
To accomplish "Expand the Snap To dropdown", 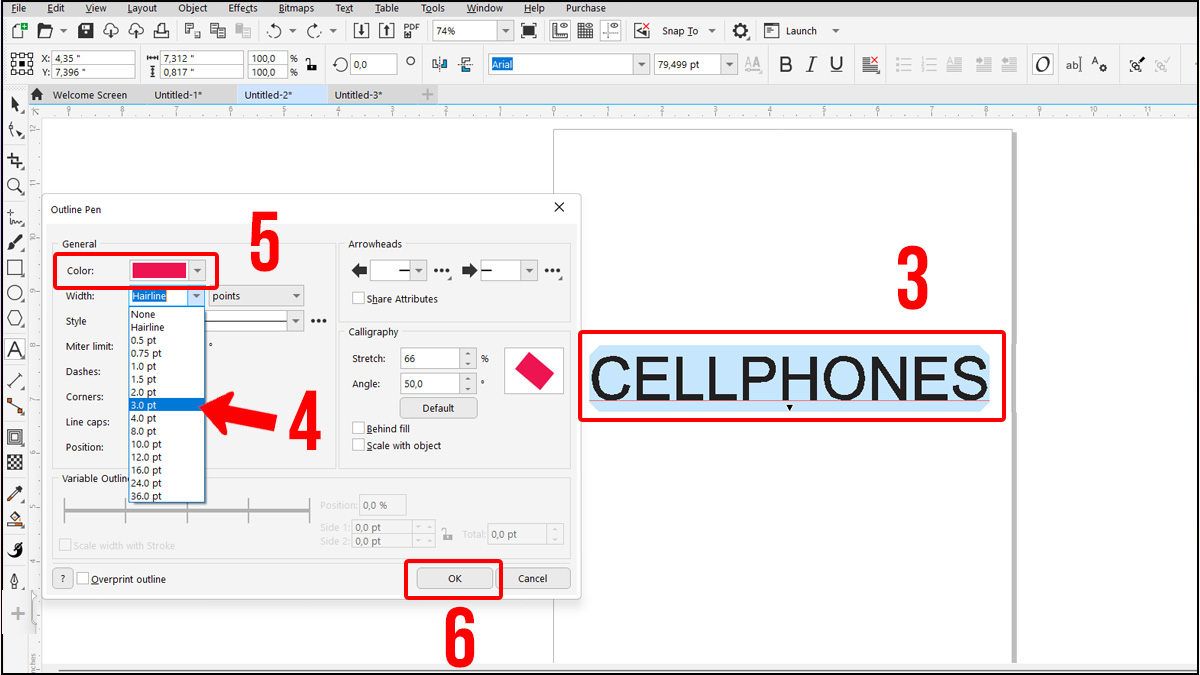I will coord(712,31).
